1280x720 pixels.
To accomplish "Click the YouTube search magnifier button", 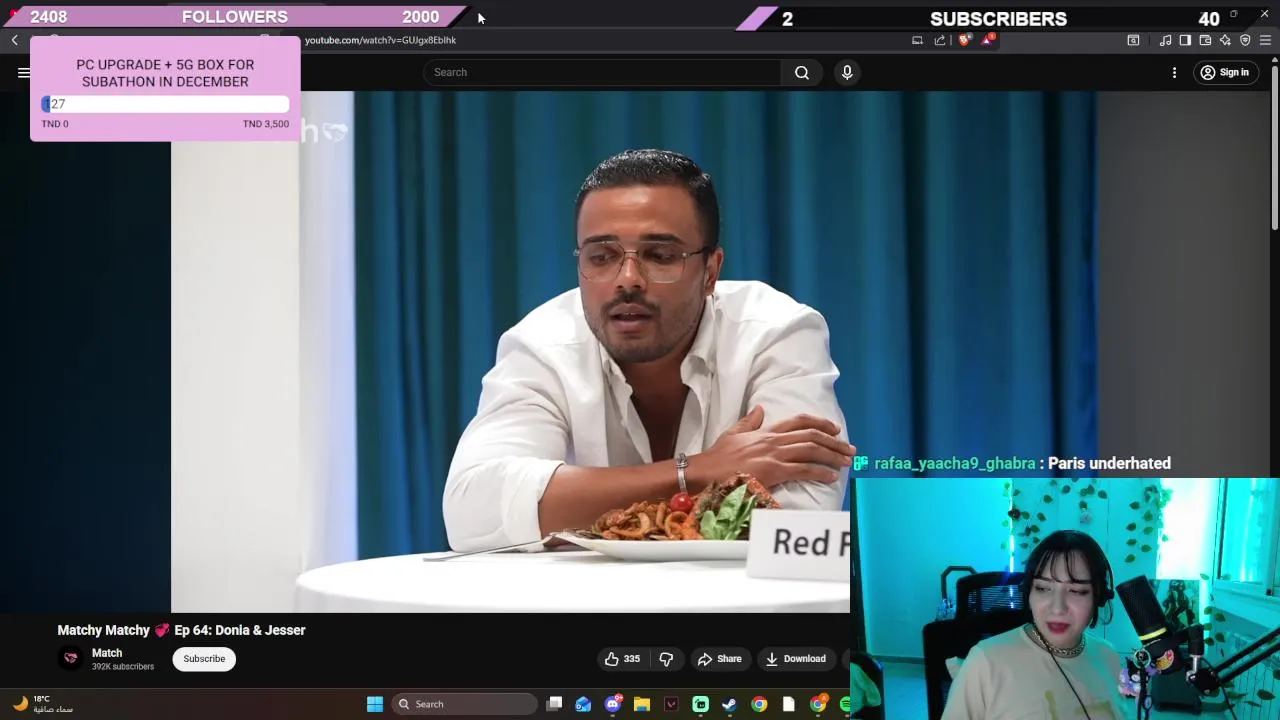I will pyautogui.click(x=802, y=72).
